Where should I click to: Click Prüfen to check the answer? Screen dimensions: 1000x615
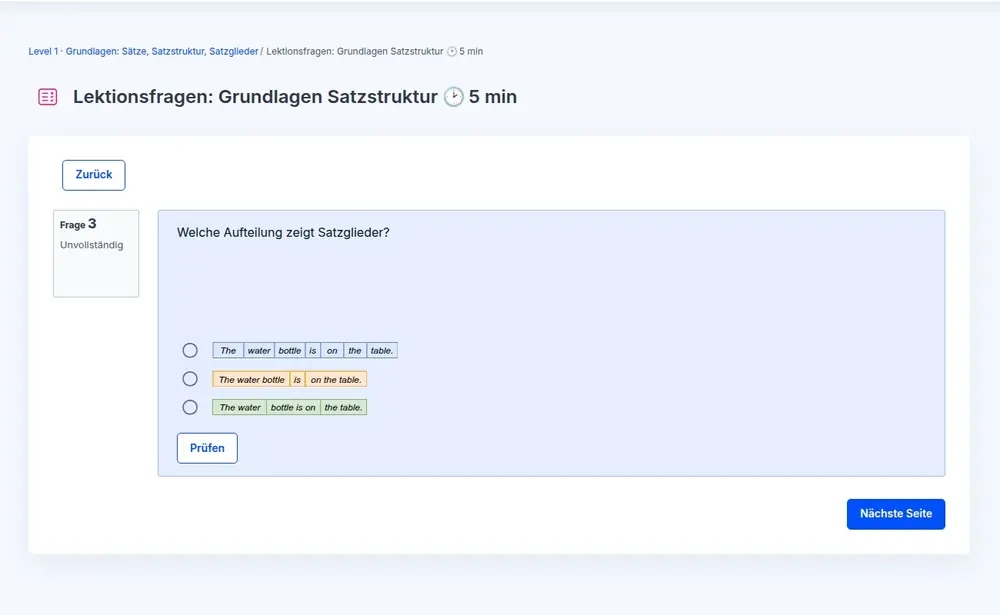coord(207,448)
